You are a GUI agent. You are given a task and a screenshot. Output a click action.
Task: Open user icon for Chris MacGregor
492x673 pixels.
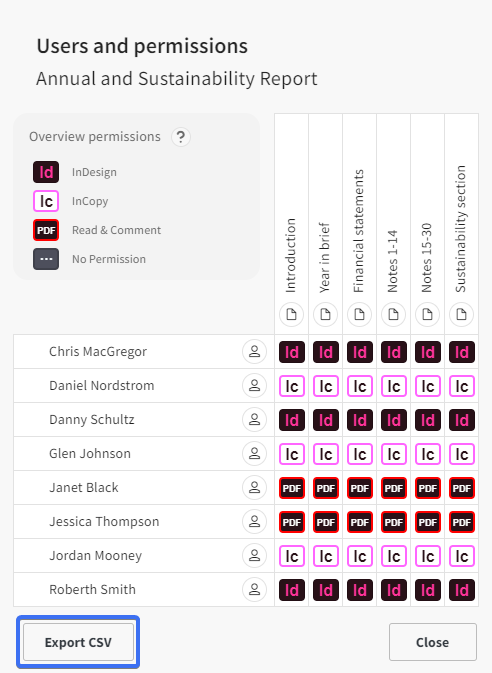tap(255, 352)
